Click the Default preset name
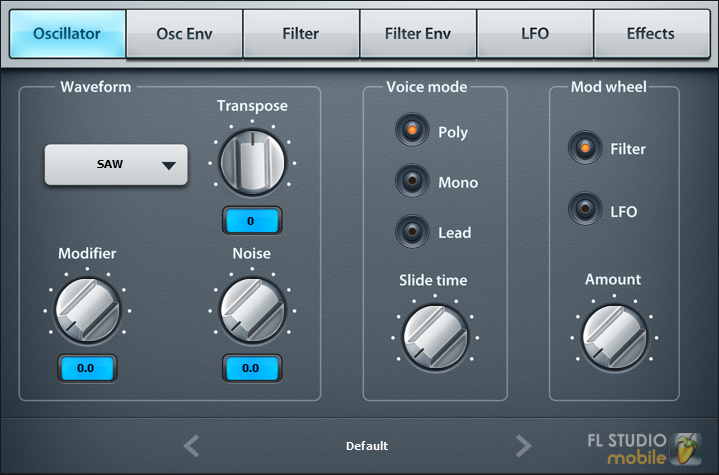 tap(367, 446)
